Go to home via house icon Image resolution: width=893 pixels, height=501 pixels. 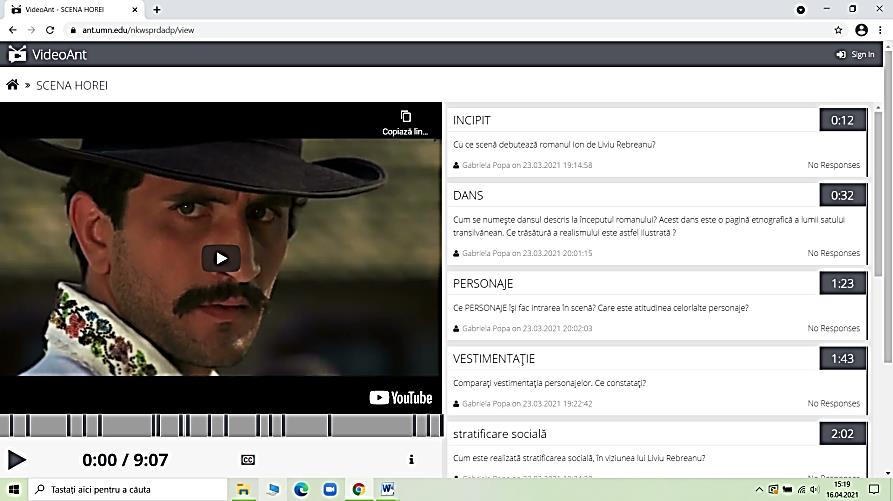pyautogui.click(x=12, y=85)
